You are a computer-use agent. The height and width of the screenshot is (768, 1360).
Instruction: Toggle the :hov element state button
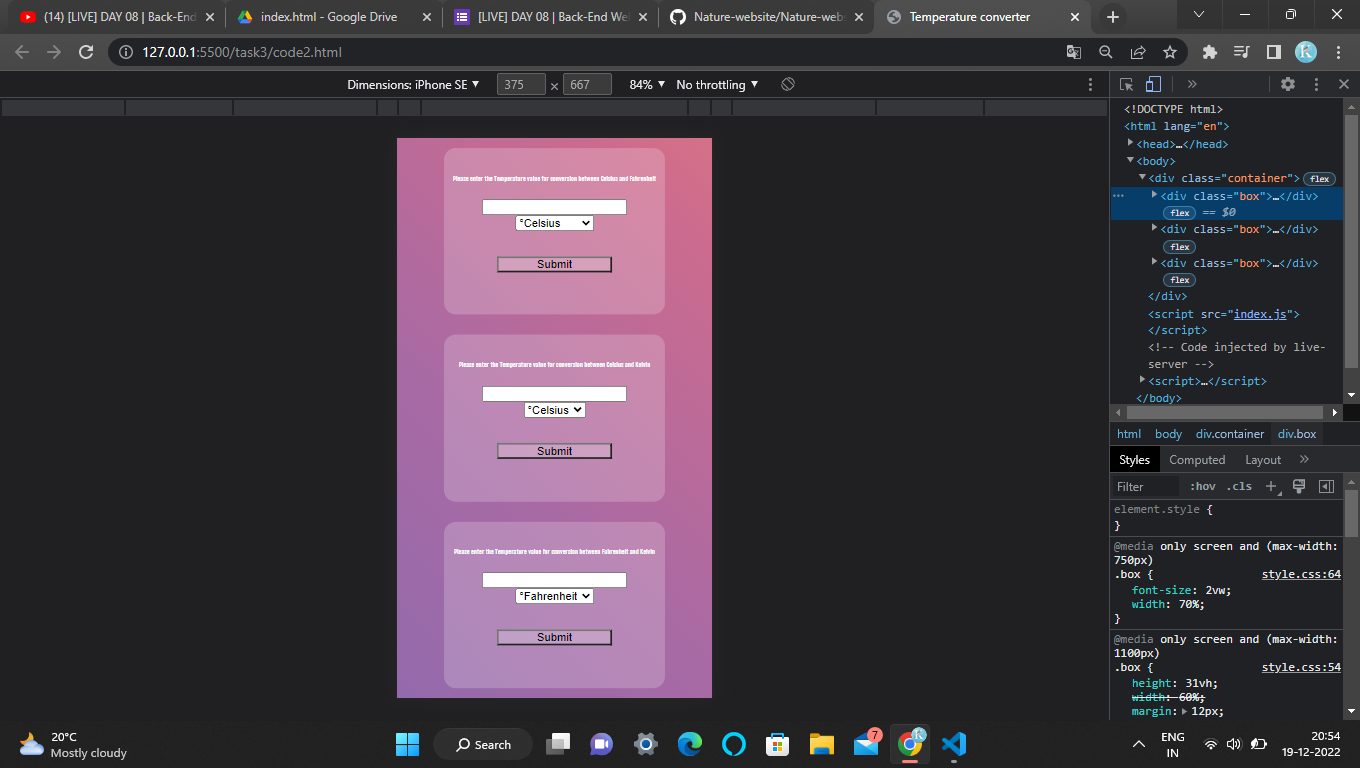[x=1203, y=486]
